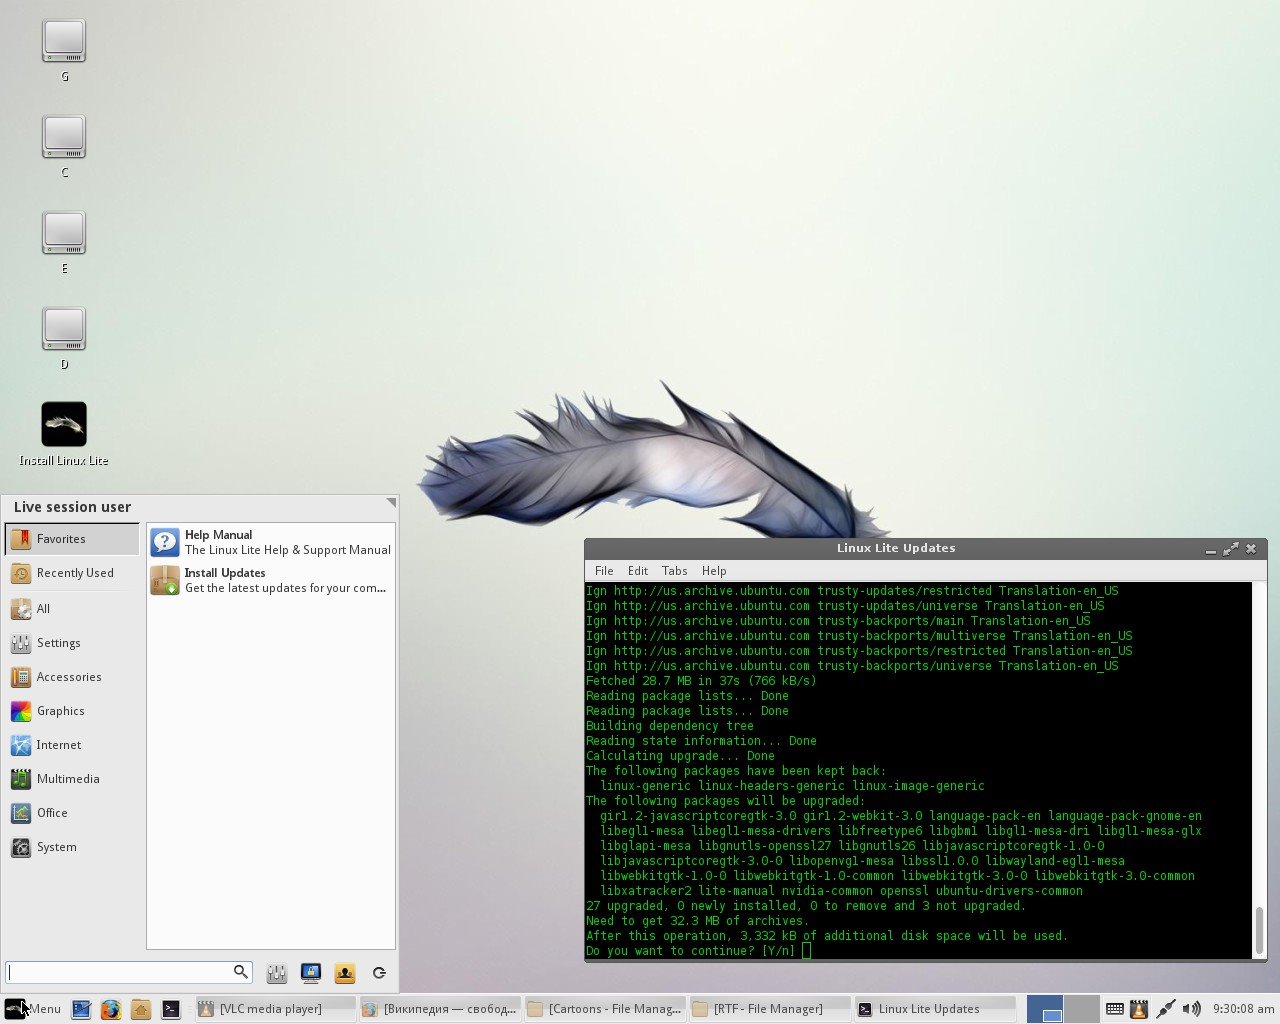
Task: Click the Live session user header
Action: [72, 507]
